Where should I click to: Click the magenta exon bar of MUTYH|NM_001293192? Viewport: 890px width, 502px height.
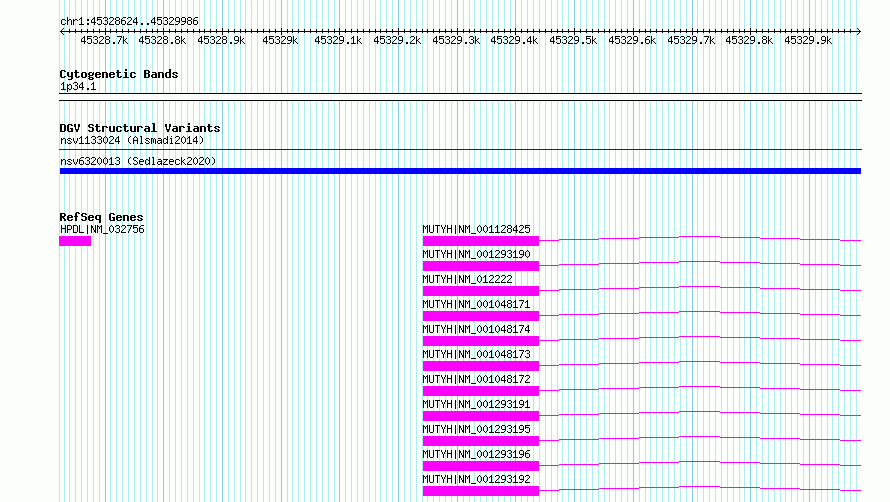[x=481, y=491]
